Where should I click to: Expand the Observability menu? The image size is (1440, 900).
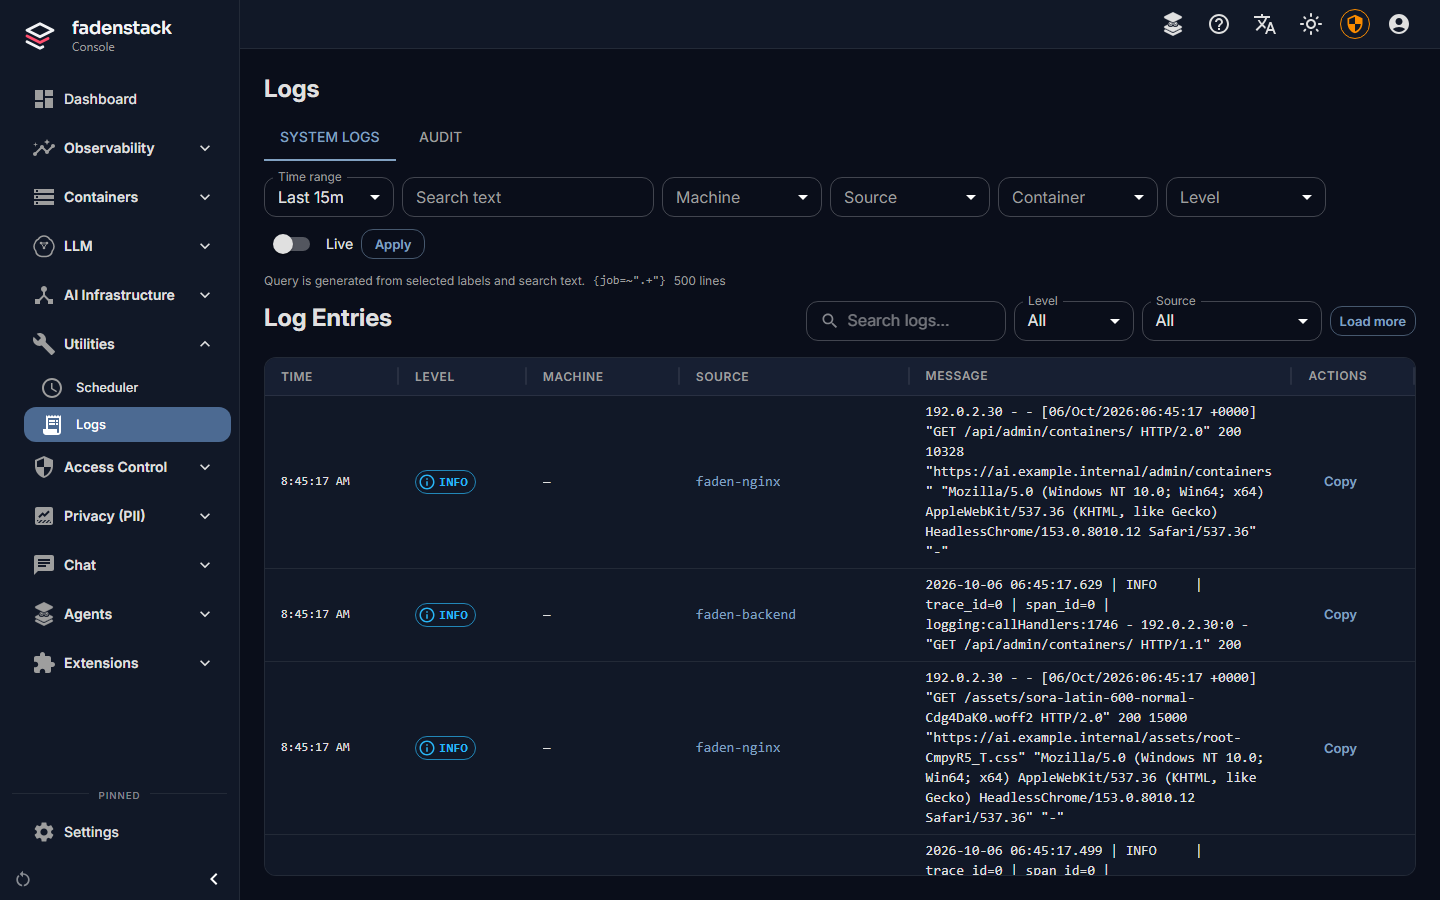point(127,148)
